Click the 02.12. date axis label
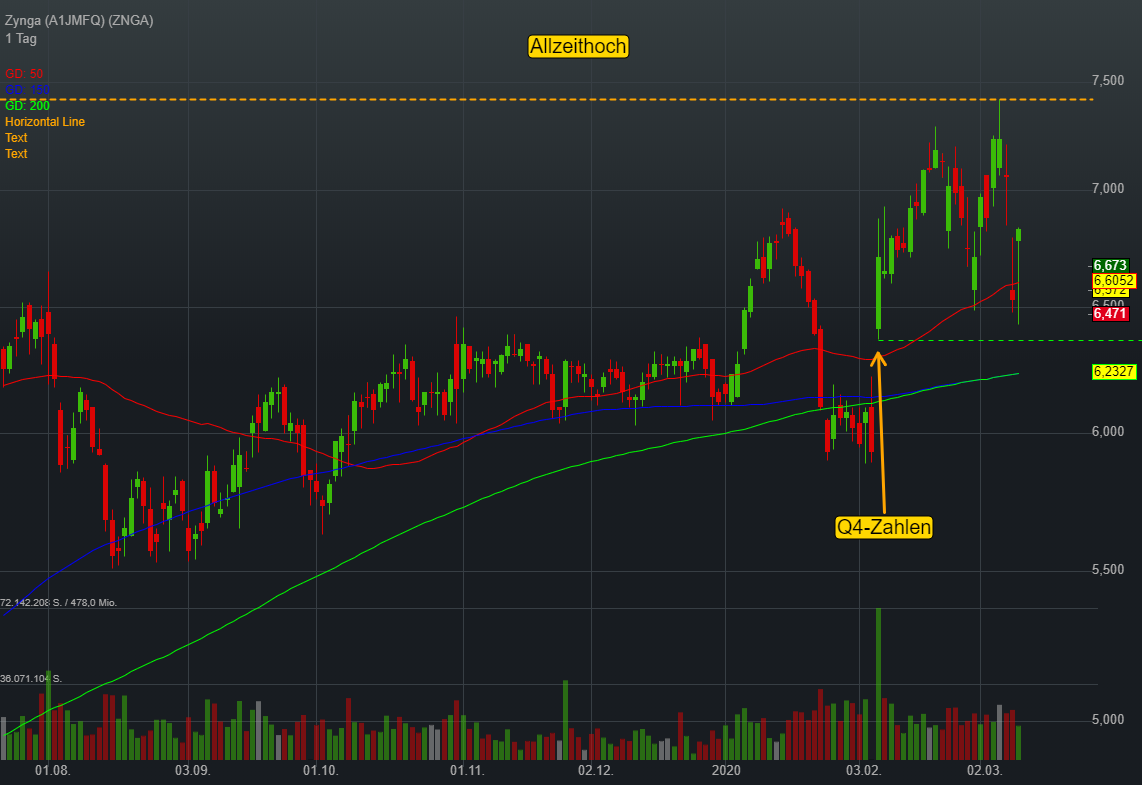The width and height of the screenshot is (1142, 785). click(x=596, y=770)
